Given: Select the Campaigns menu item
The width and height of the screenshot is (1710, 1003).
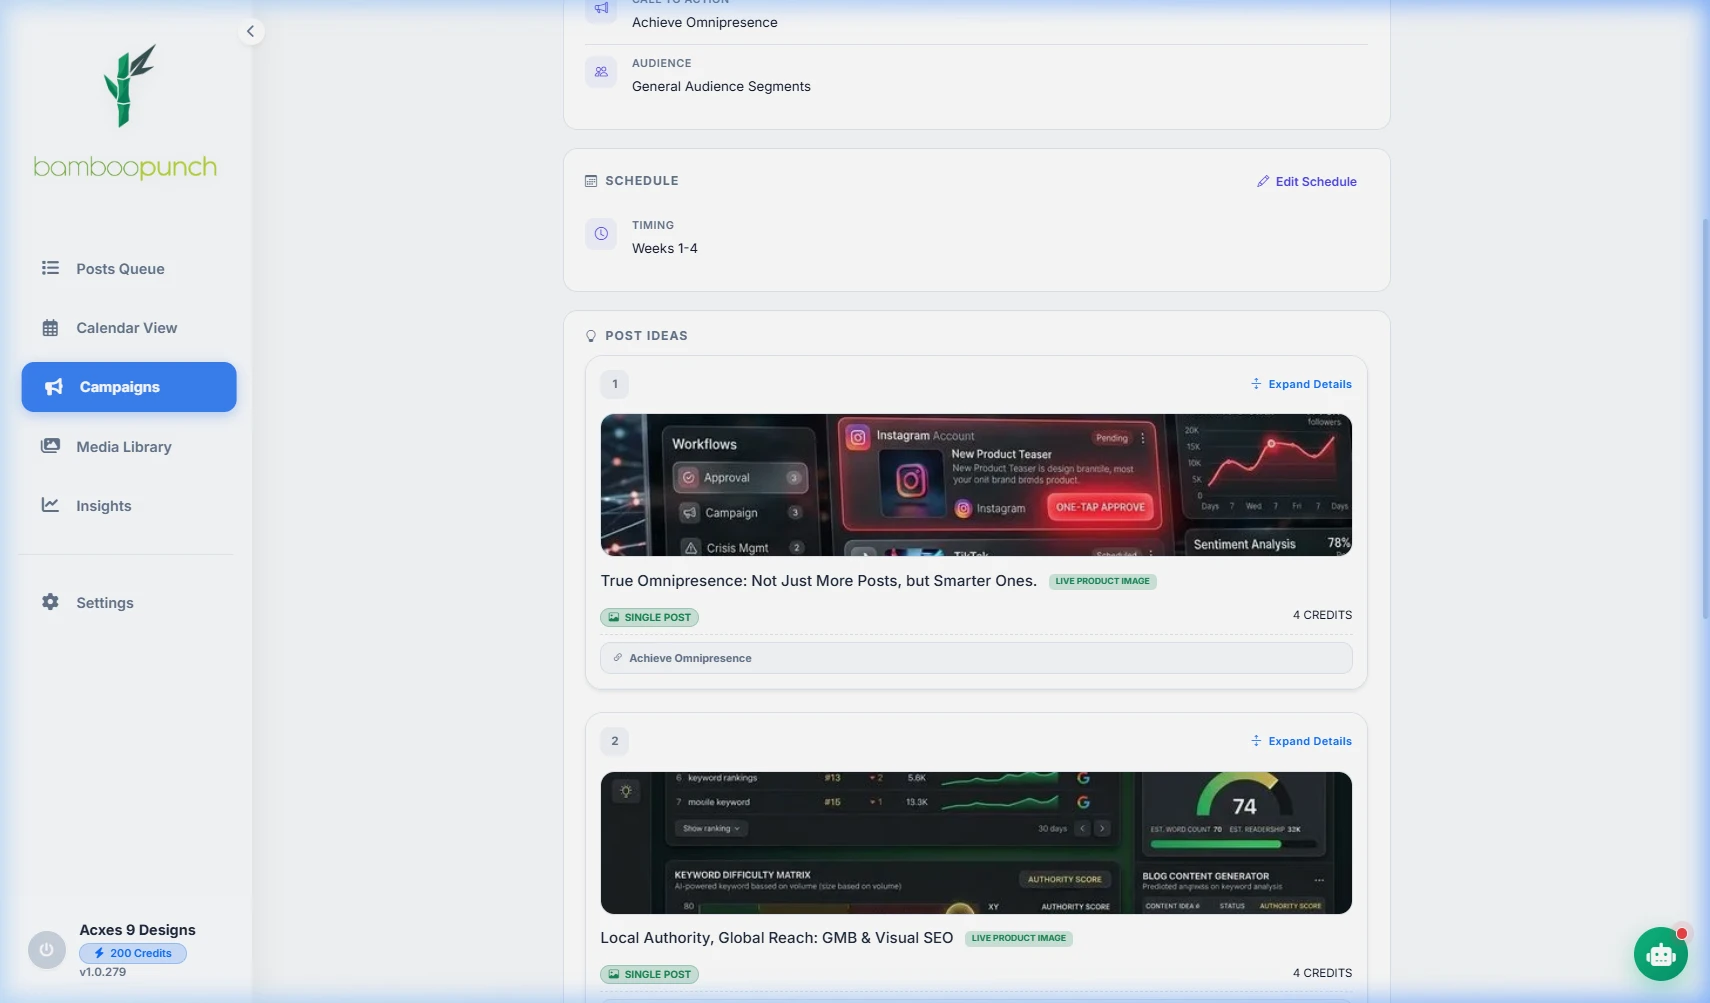Looking at the screenshot, I should tap(128, 386).
